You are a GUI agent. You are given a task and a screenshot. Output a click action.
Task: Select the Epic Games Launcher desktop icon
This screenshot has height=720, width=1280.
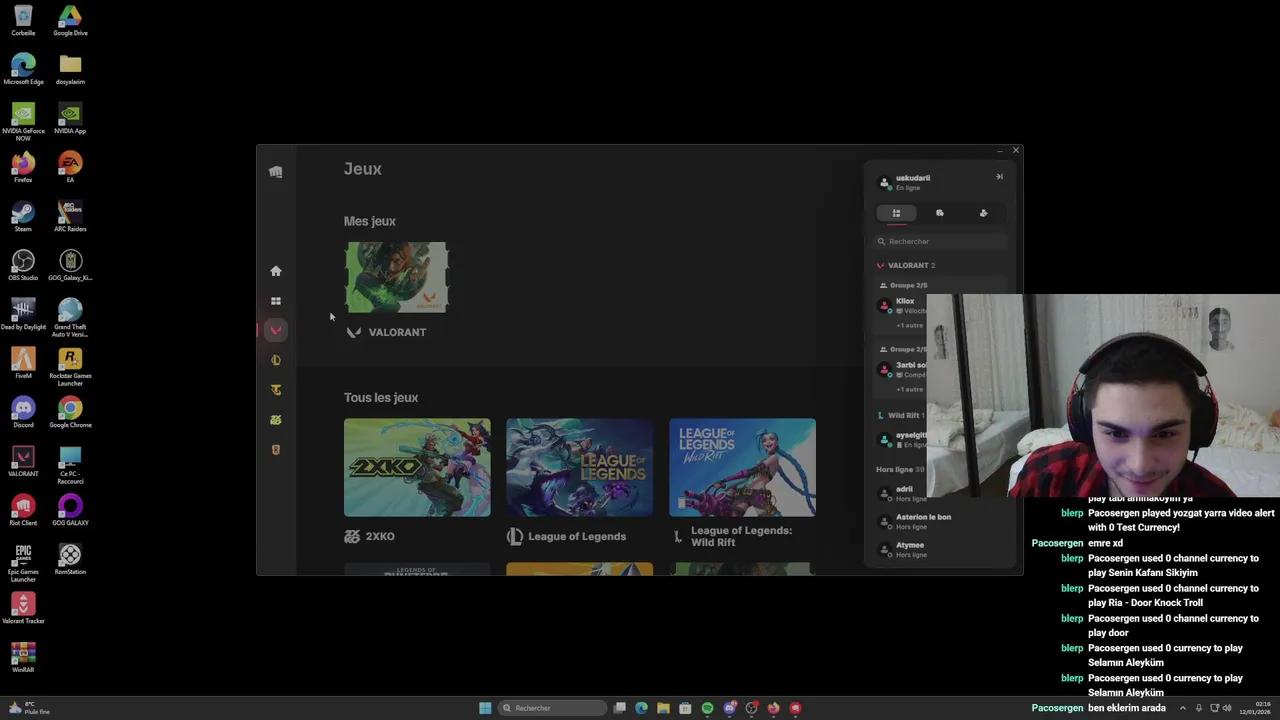click(x=23, y=563)
